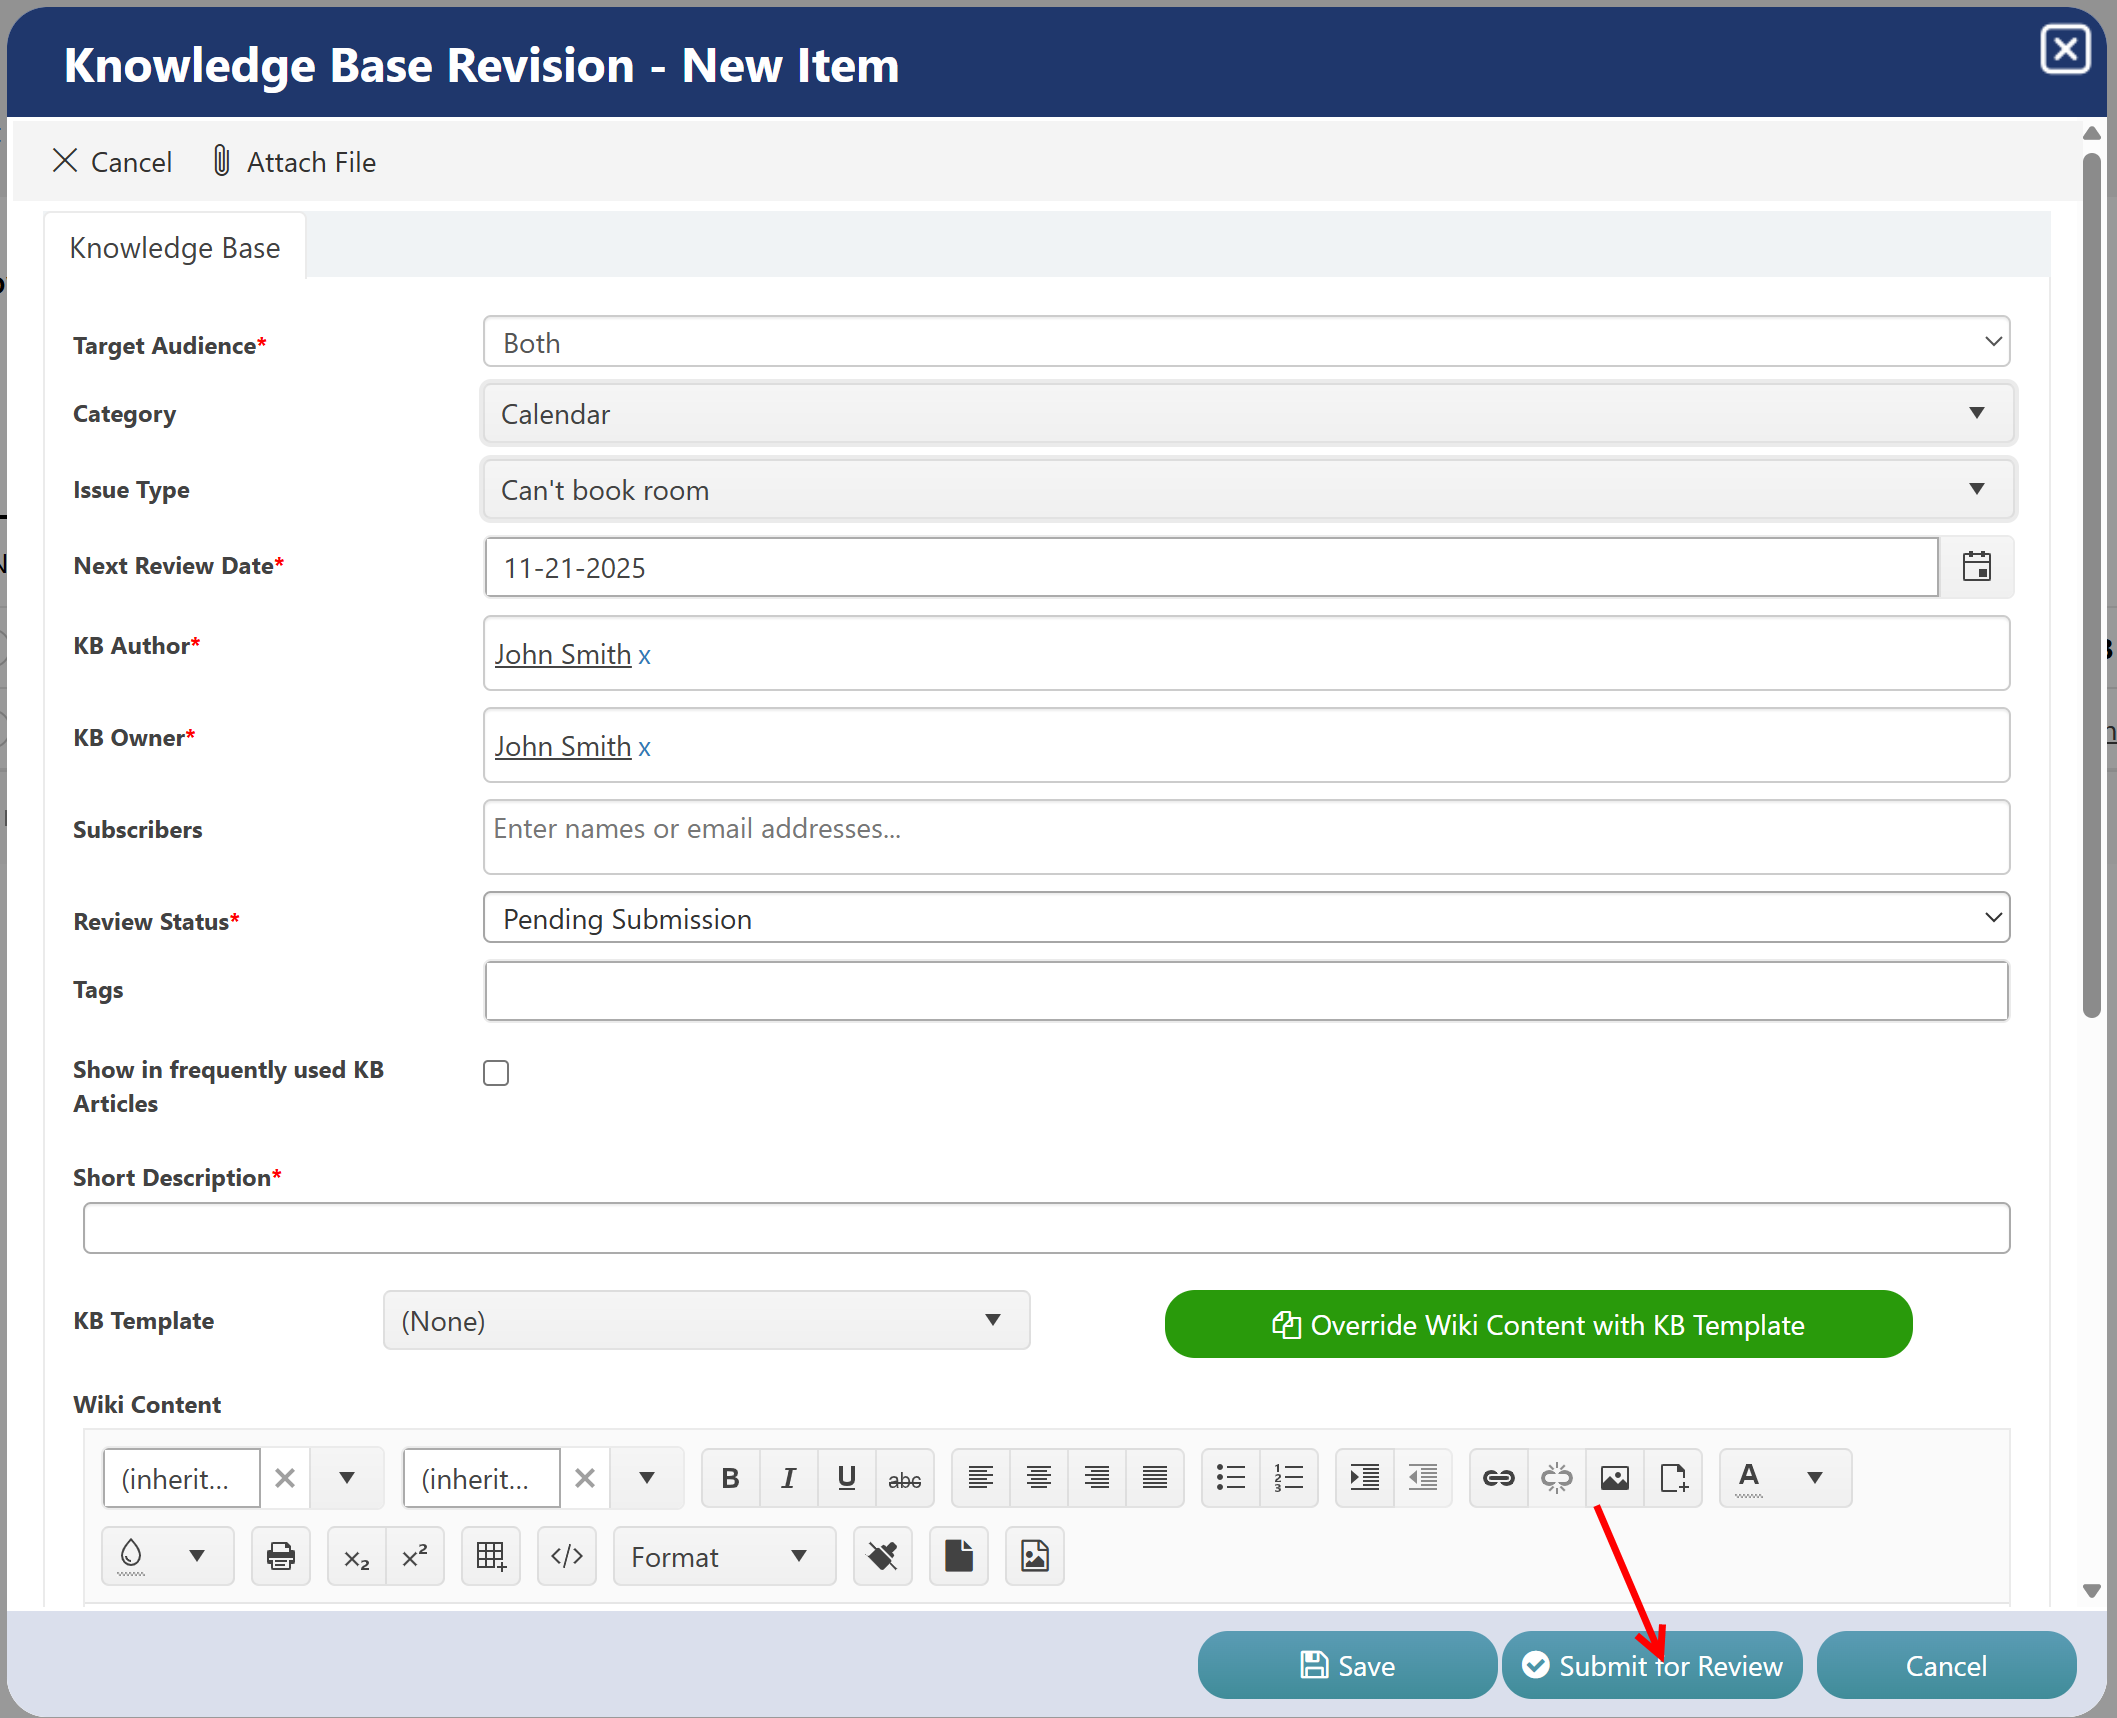
Task: Insert a hyperlink using the link icon
Action: coord(1498,1478)
